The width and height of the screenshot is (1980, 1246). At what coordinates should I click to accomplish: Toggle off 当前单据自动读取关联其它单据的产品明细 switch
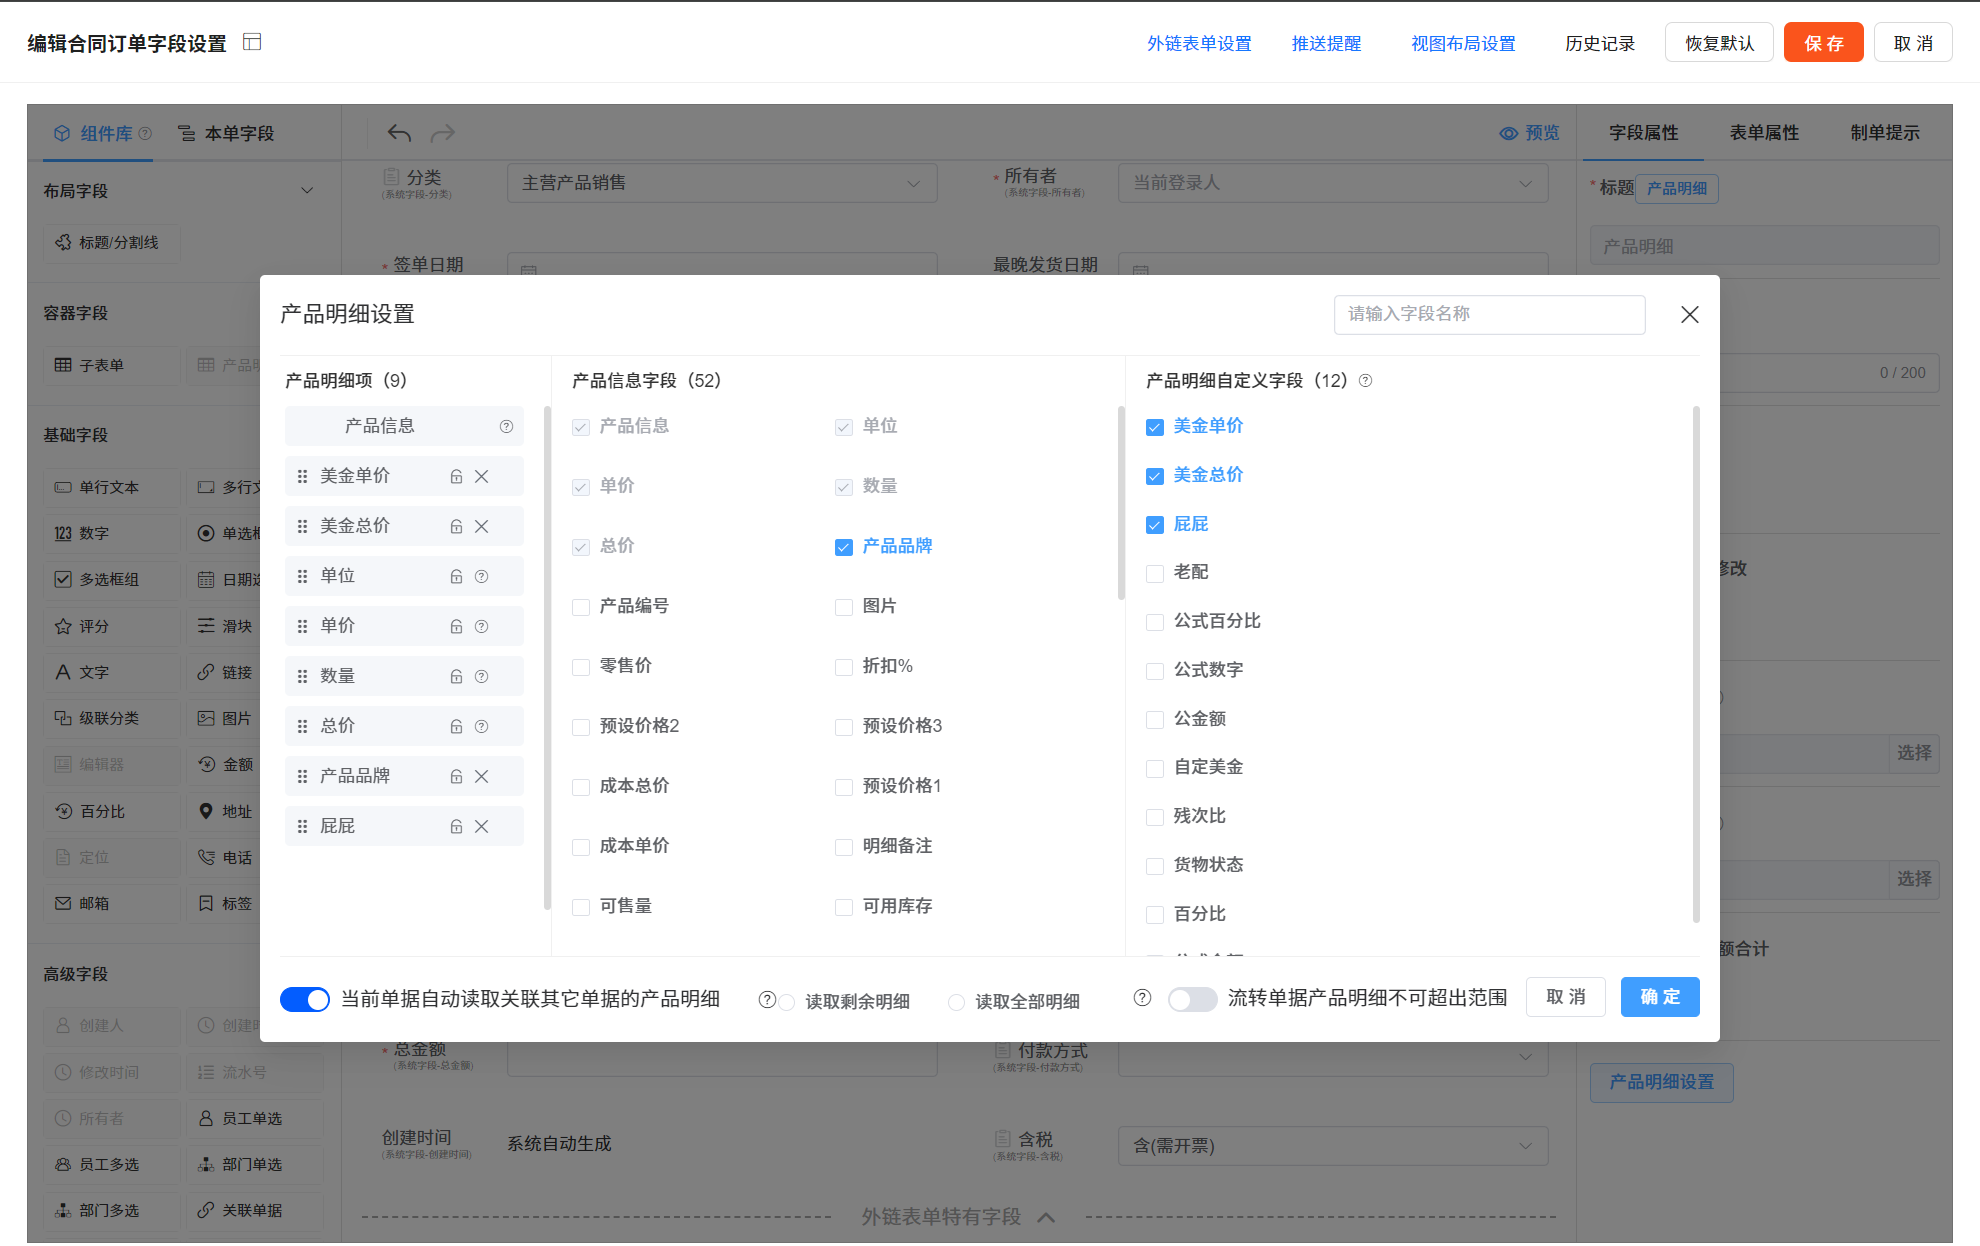coord(305,999)
